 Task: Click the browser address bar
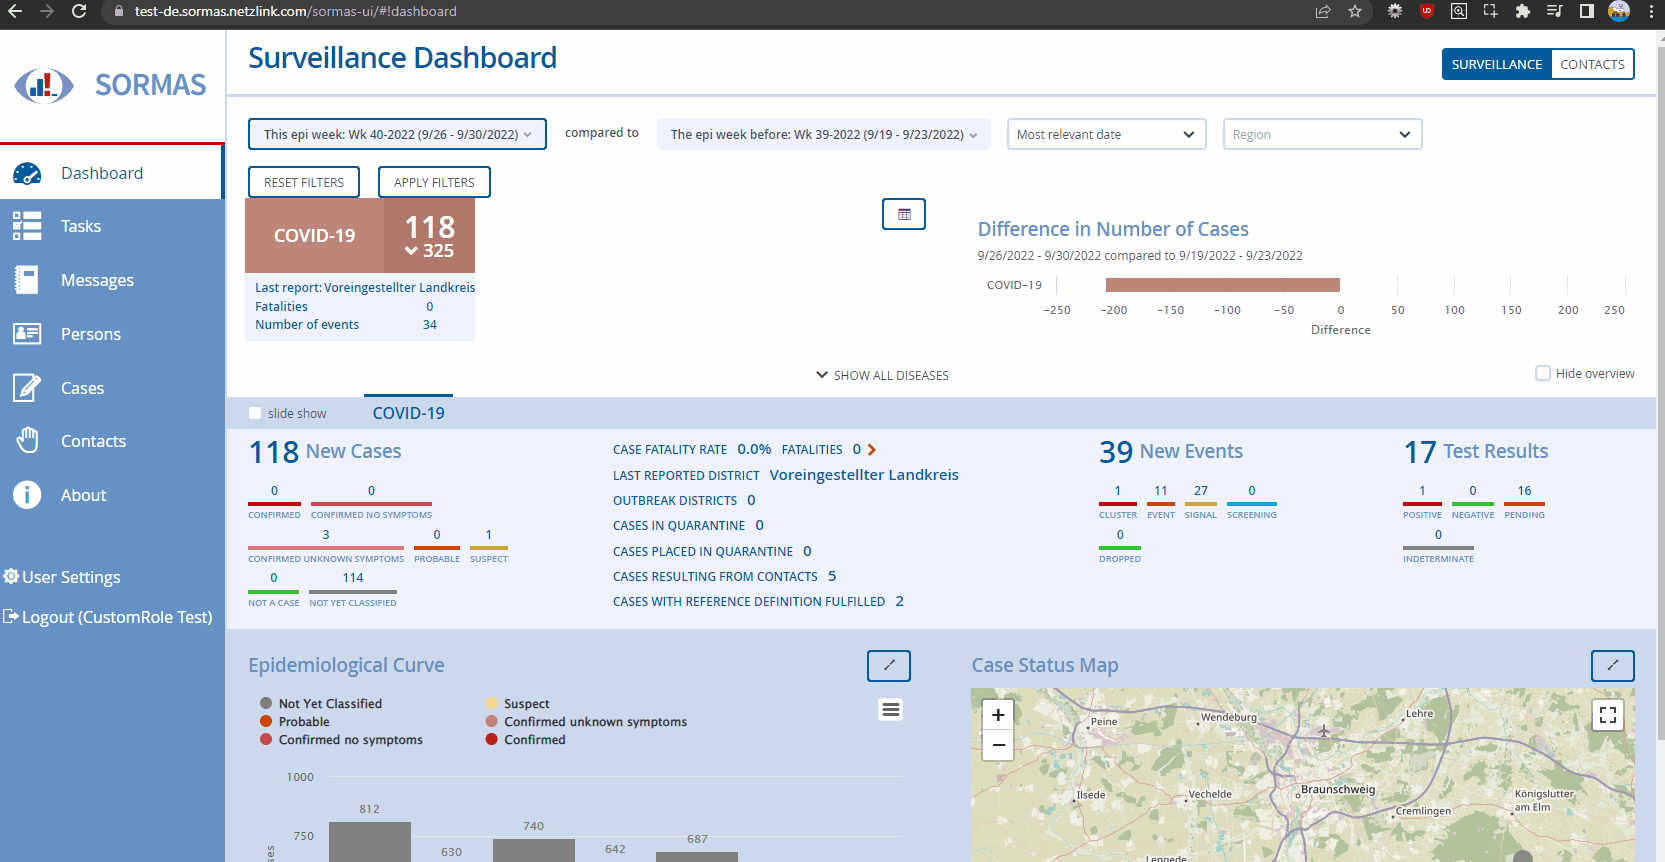700,12
